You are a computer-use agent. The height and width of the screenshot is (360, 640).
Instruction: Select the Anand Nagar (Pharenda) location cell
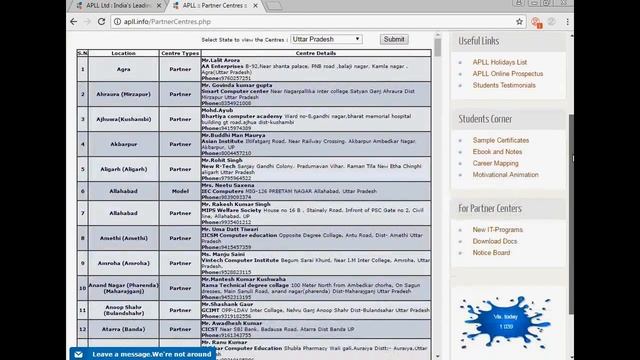click(123, 288)
